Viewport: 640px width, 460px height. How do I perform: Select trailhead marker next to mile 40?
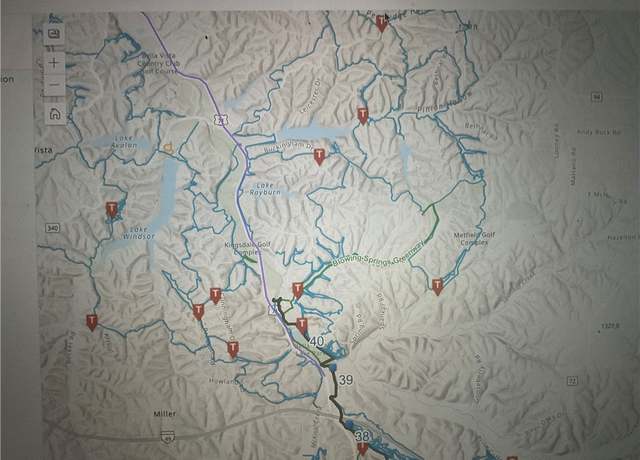(301, 327)
